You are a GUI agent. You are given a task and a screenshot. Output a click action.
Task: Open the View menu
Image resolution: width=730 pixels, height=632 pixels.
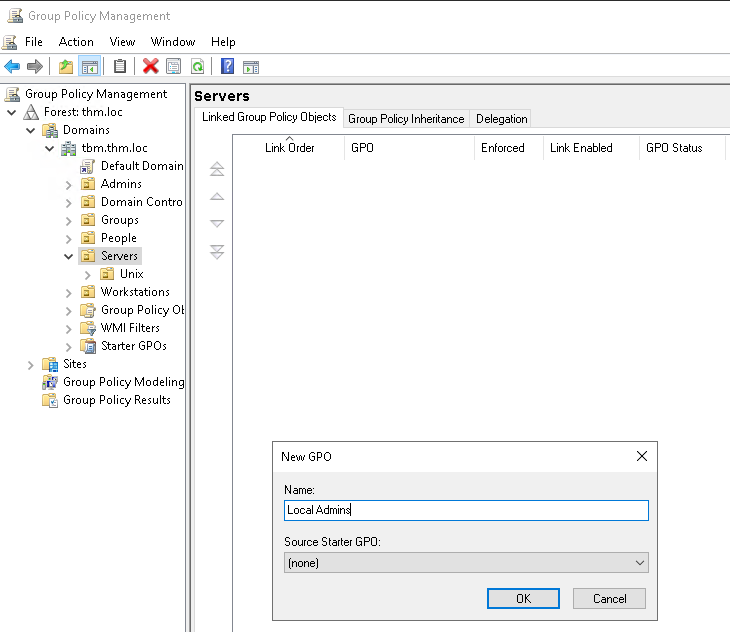(x=122, y=42)
